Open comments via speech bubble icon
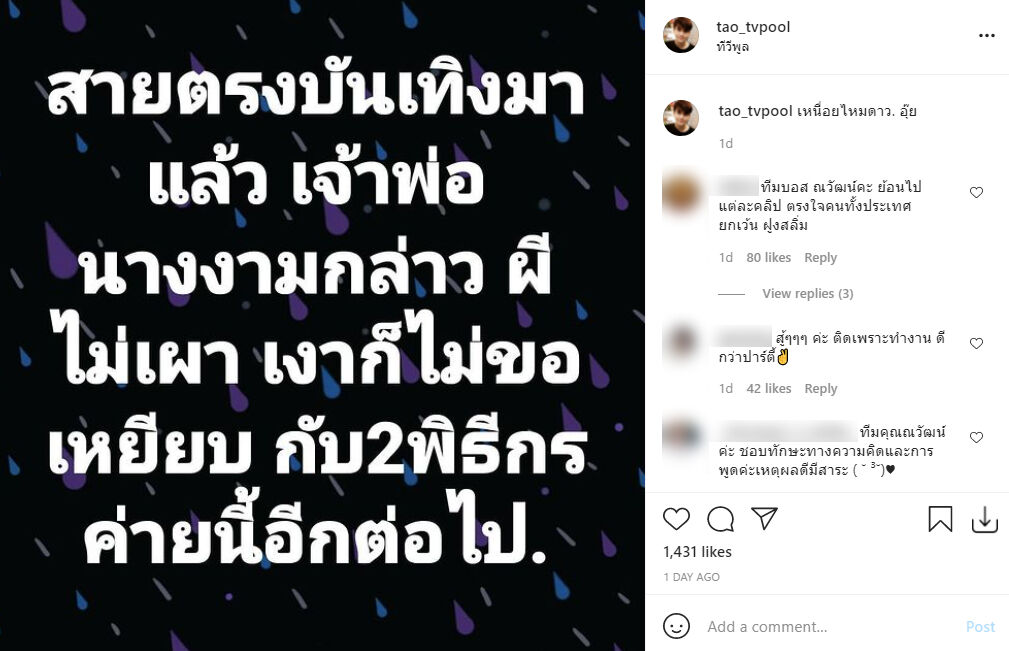Image resolution: width=1009 pixels, height=651 pixels. 720,518
